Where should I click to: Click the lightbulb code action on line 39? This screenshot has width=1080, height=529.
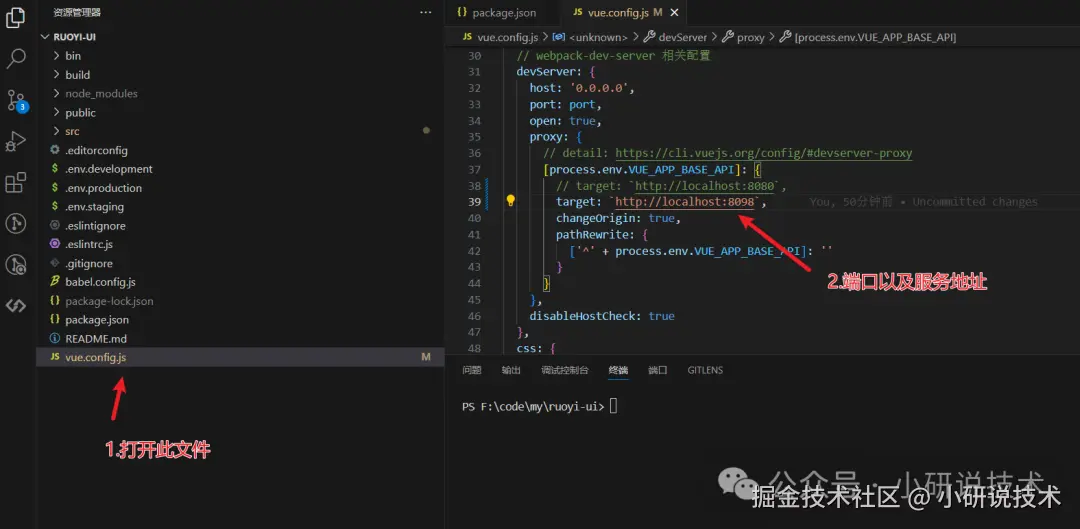pyautogui.click(x=510, y=200)
